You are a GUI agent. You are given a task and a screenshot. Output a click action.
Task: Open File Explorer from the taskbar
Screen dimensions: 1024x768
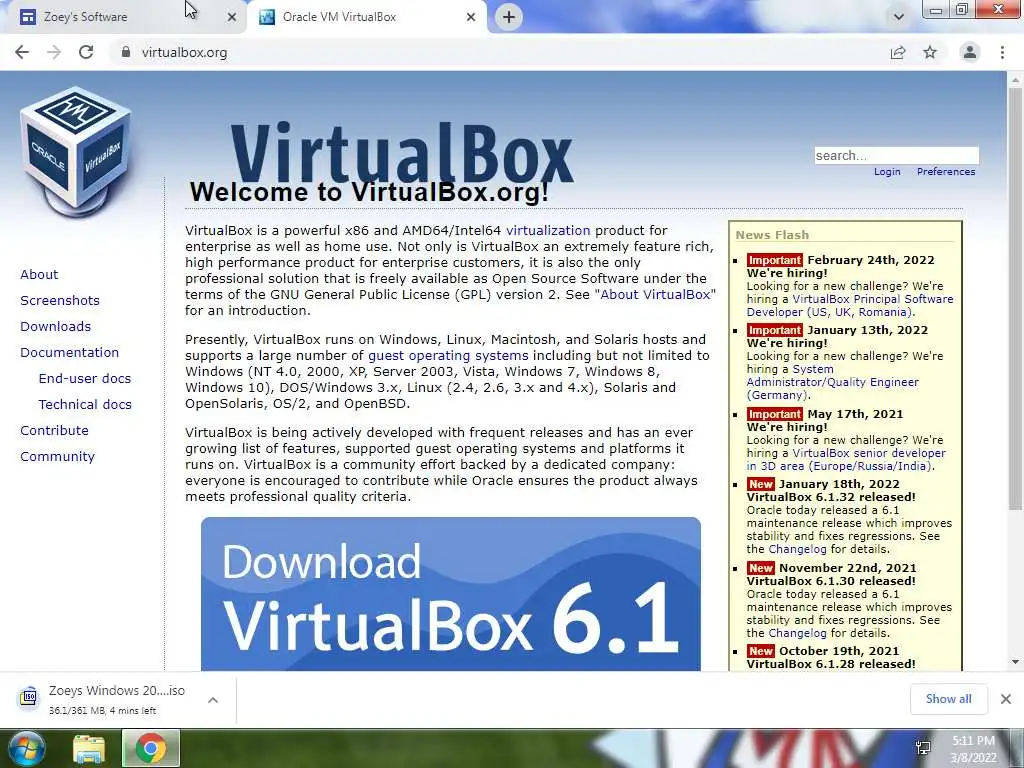[89, 749]
